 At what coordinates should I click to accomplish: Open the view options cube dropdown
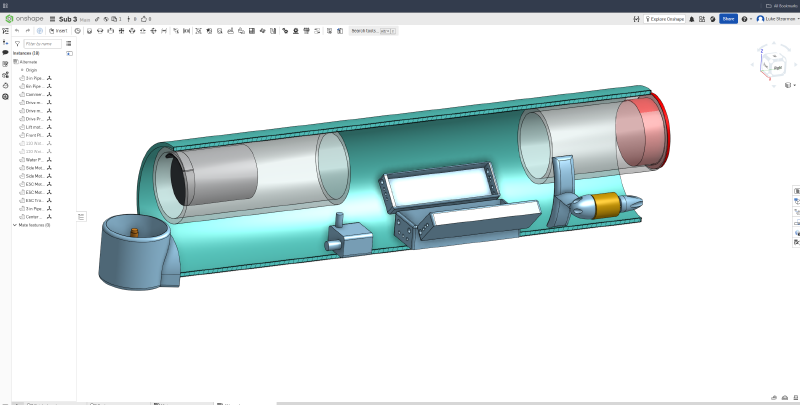[x=789, y=85]
